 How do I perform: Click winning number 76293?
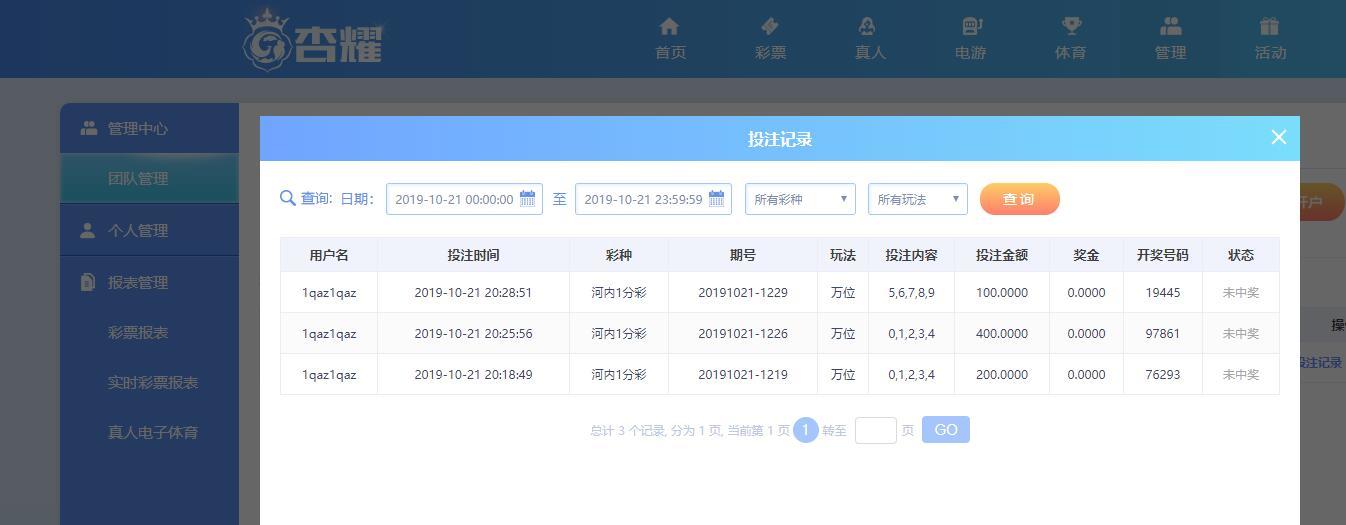(1163, 375)
